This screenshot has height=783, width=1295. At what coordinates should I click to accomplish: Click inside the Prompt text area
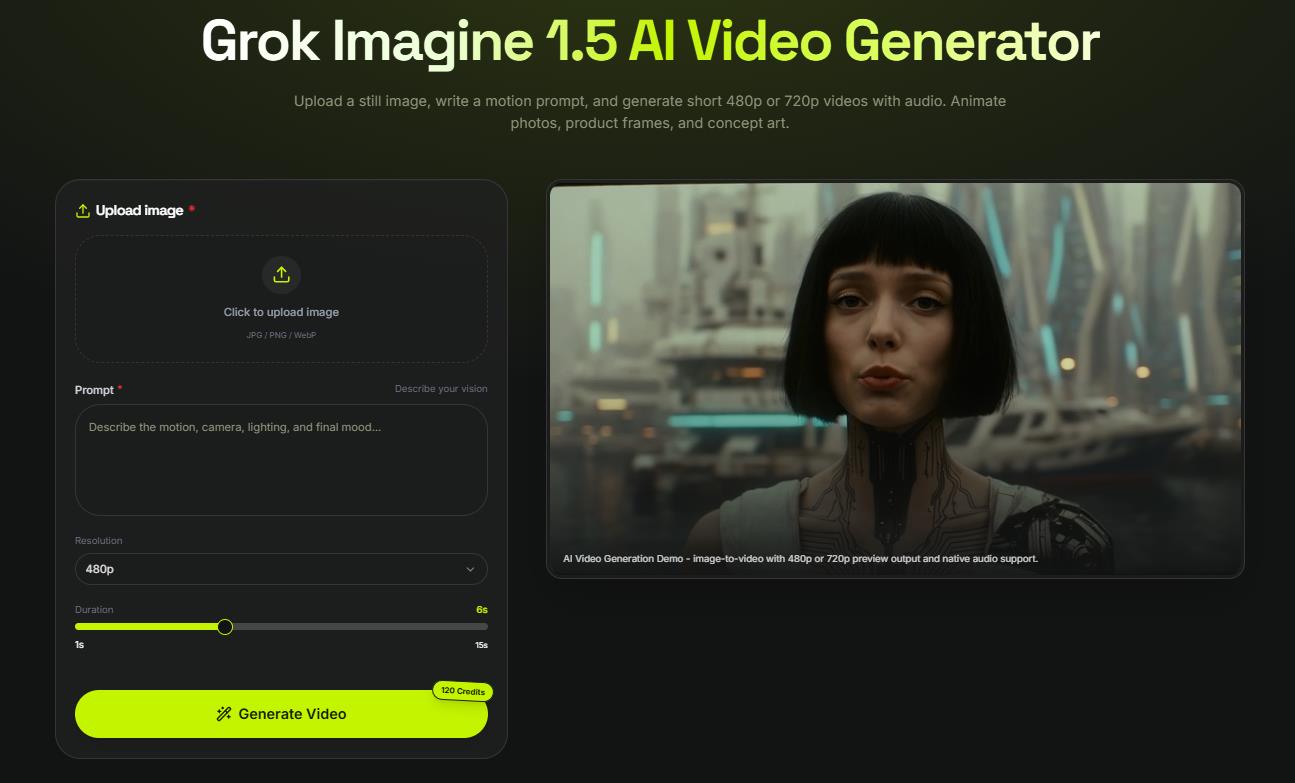pyautogui.click(x=281, y=460)
